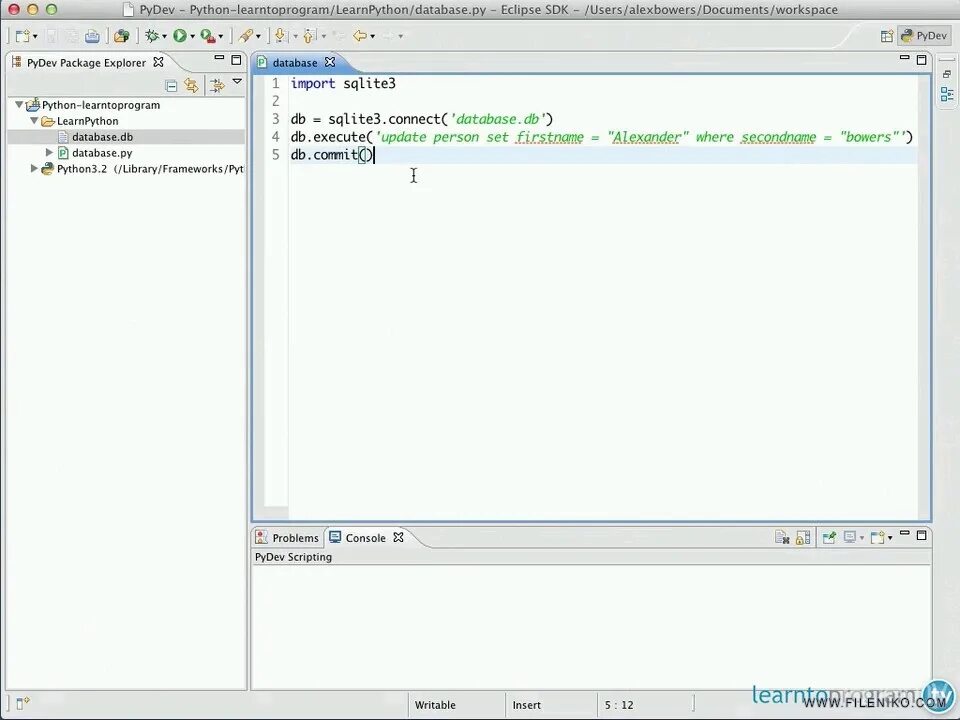The width and height of the screenshot is (960, 720).
Task: Select the LearnPython folder
Action: (x=88, y=121)
